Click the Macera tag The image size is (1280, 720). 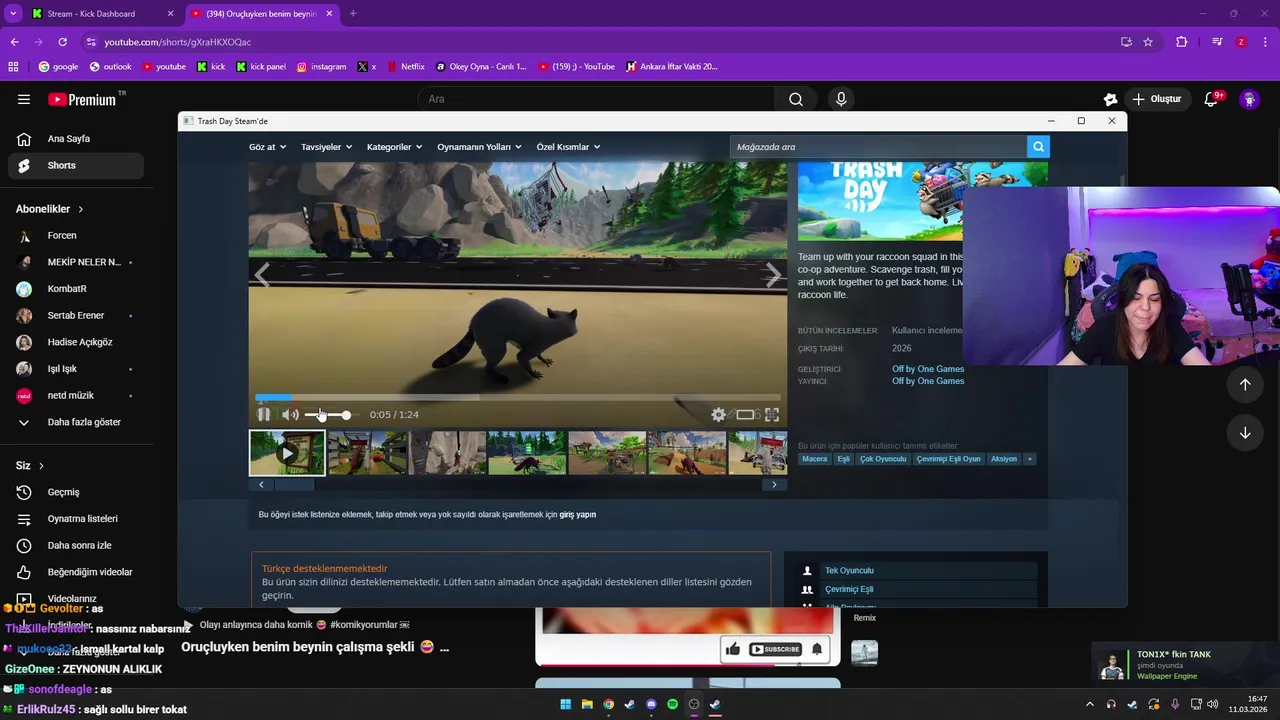click(x=814, y=459)
